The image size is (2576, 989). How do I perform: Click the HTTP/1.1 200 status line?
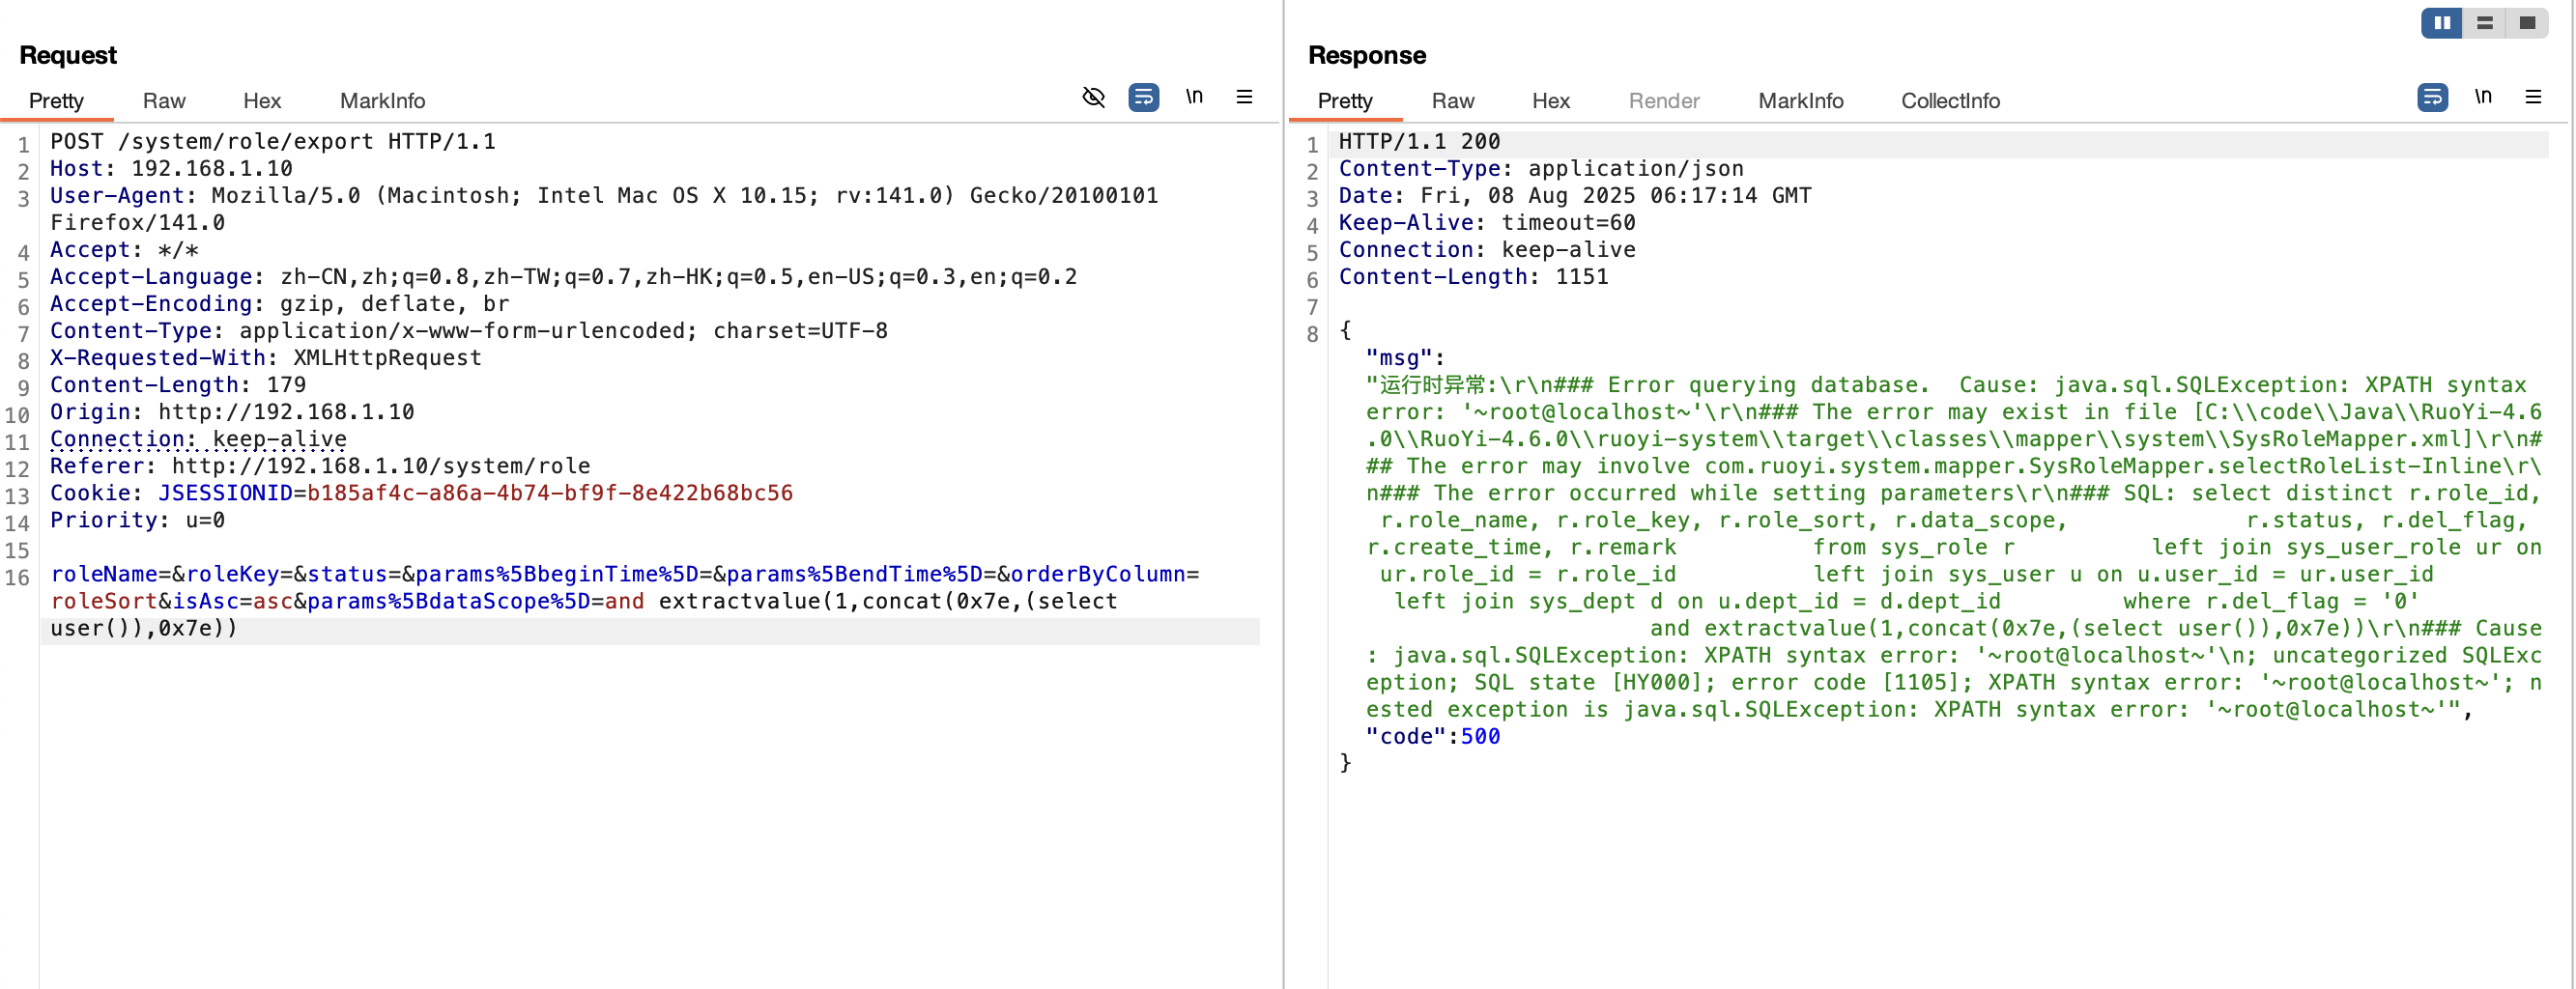click(x=1420, y=142)
